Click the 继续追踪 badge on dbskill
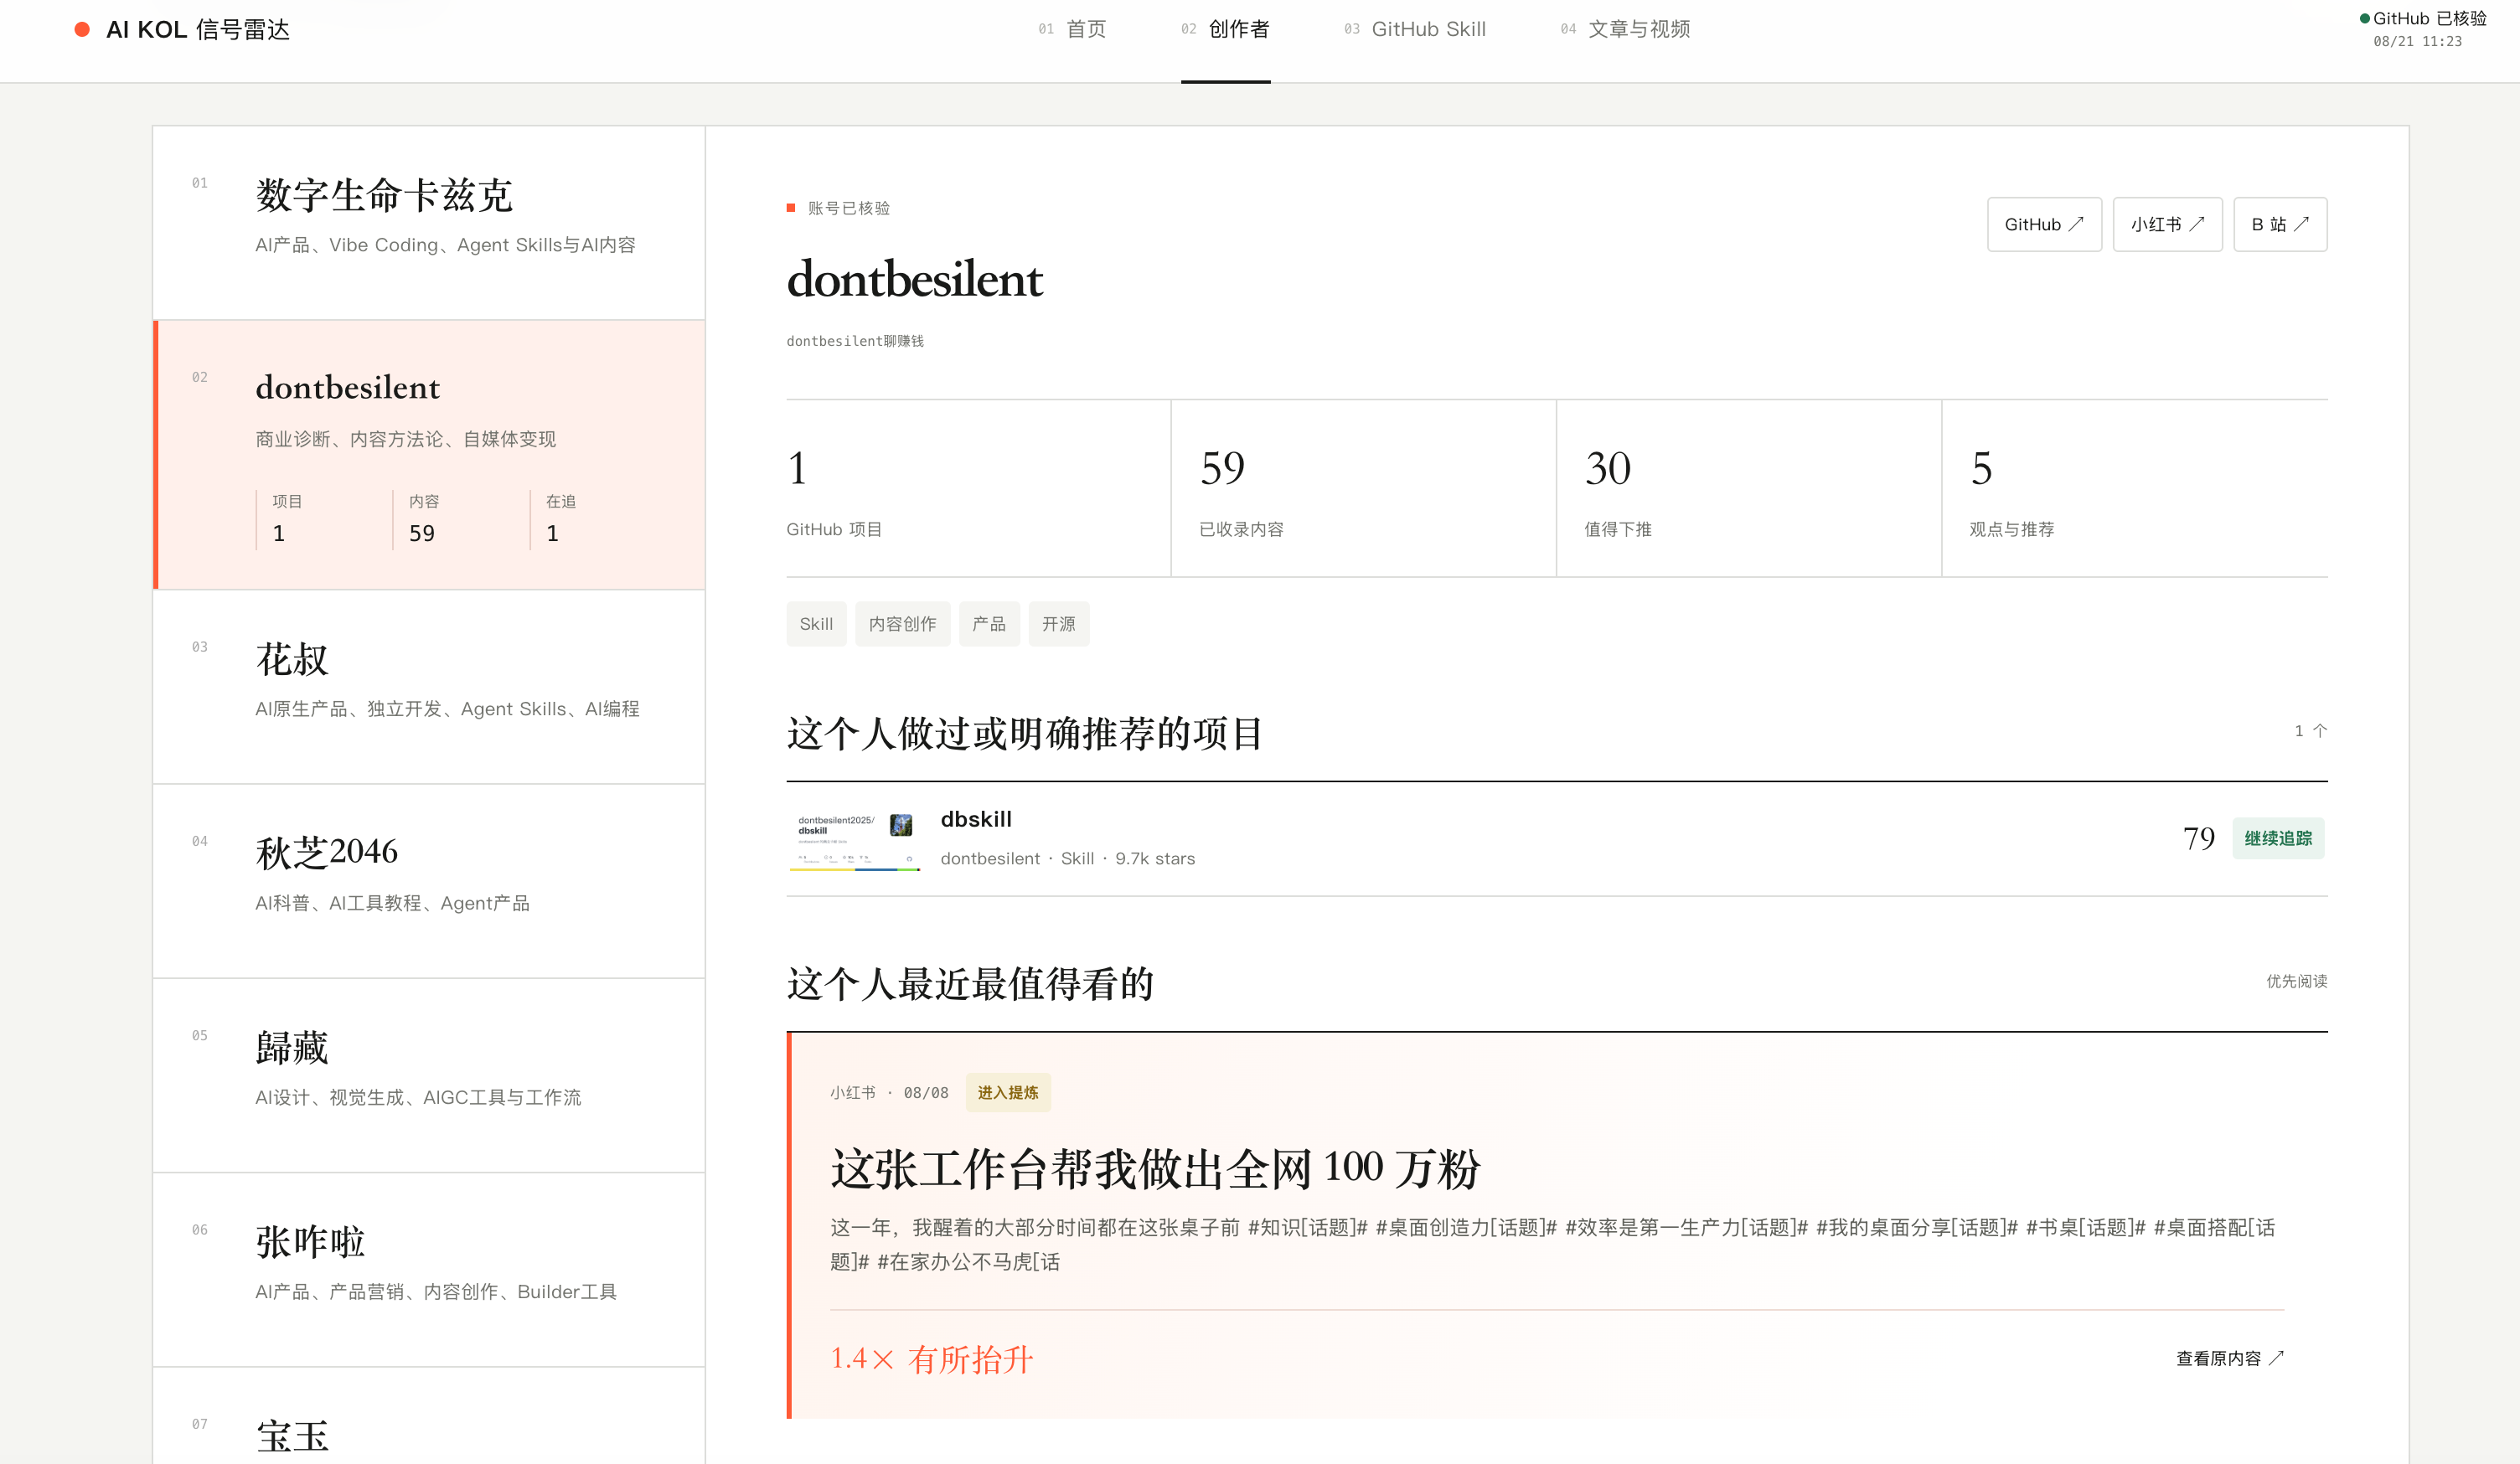 [x=2278, y=839]
